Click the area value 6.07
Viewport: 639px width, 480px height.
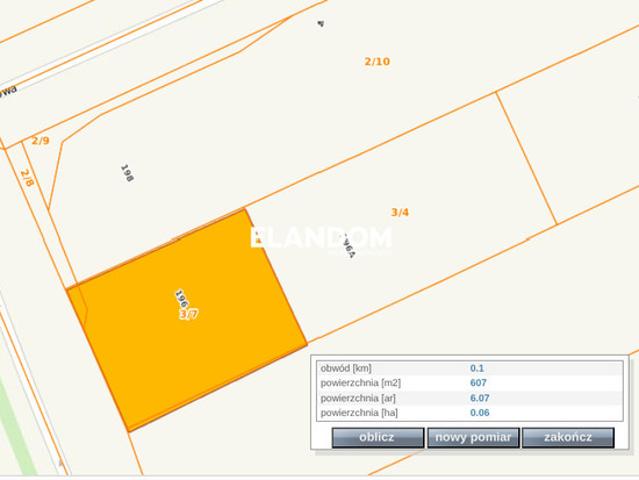coord(479,397)
